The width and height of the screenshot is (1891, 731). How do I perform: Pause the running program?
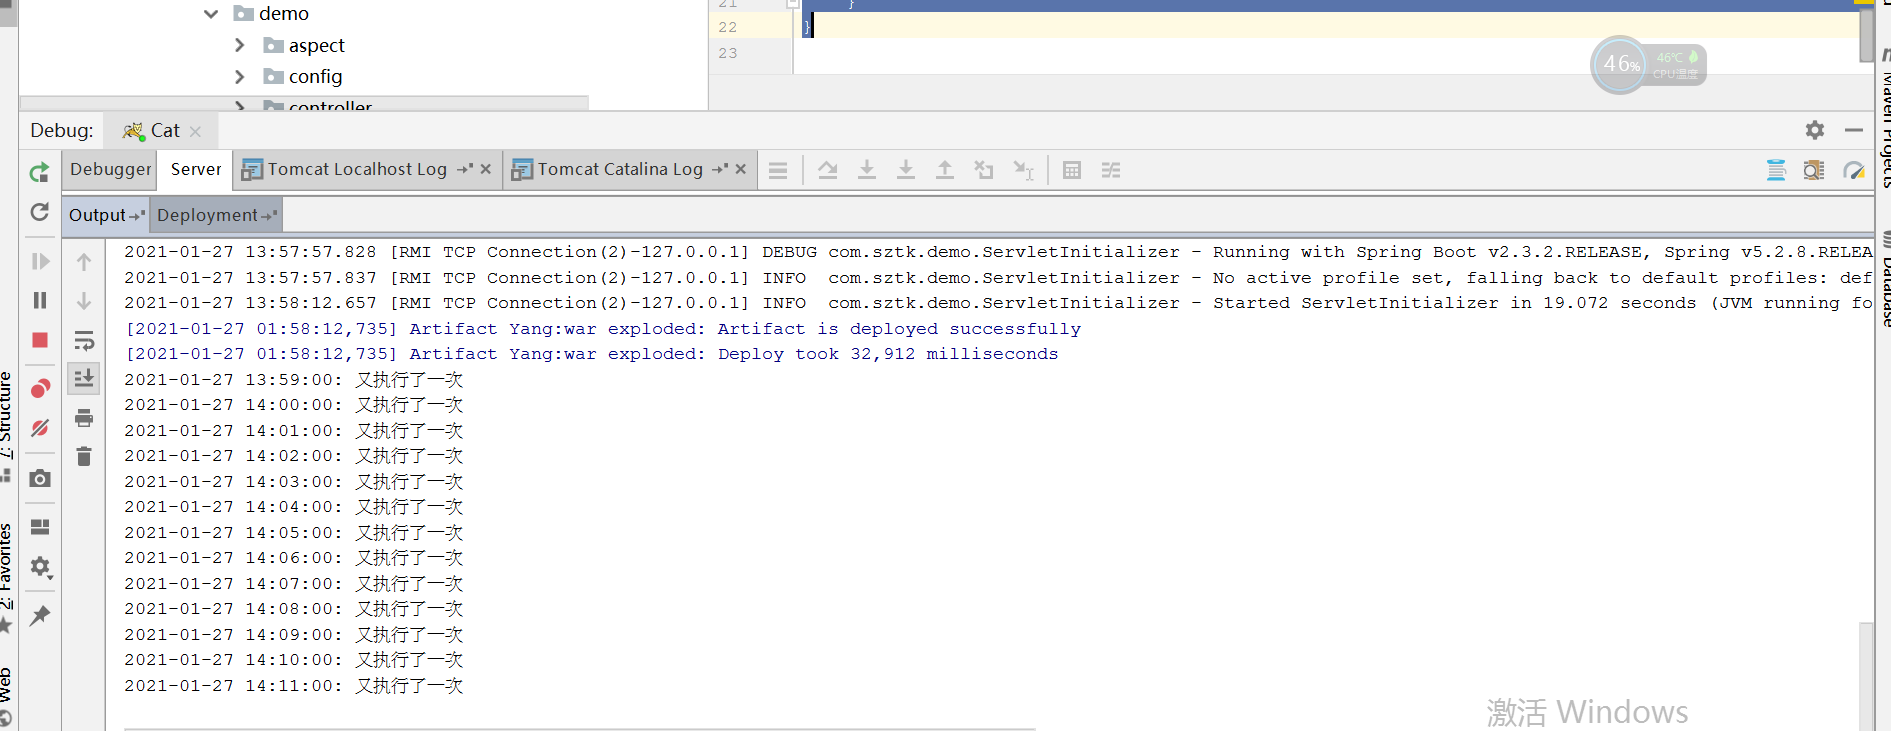[x=40, y=300]
